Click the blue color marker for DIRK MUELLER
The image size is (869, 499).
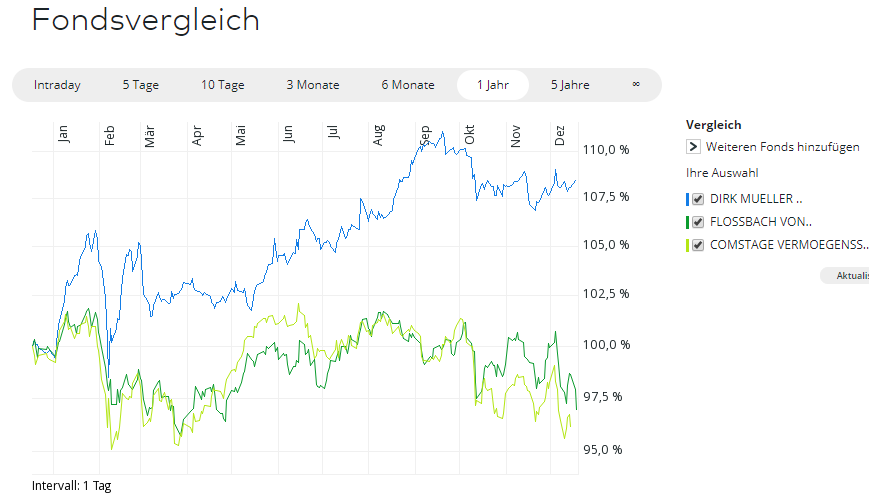[x=688, y=199]
